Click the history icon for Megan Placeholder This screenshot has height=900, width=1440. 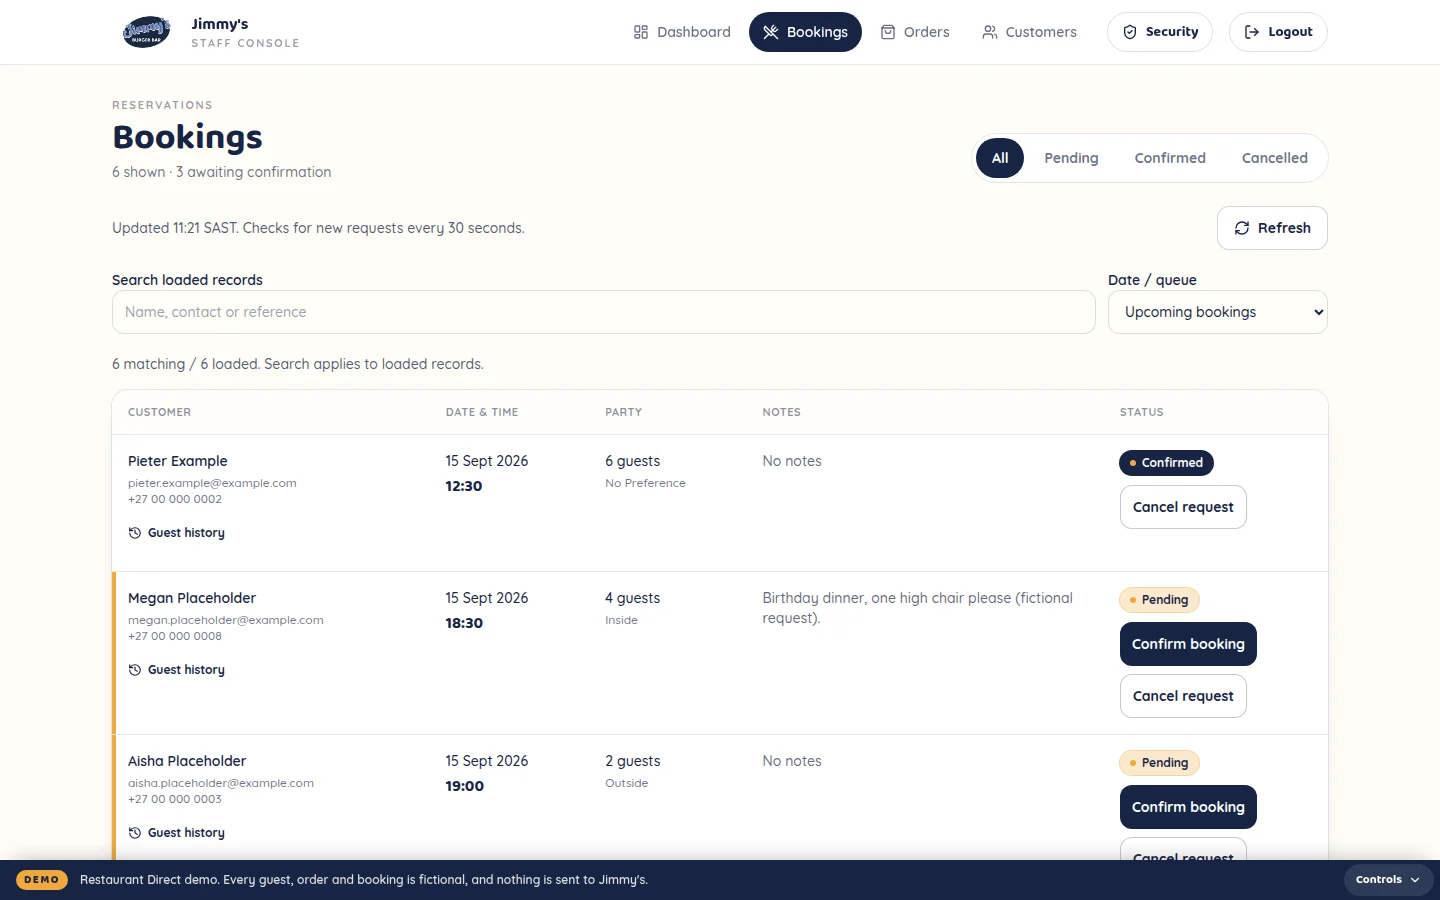click(x=135, y=670)
